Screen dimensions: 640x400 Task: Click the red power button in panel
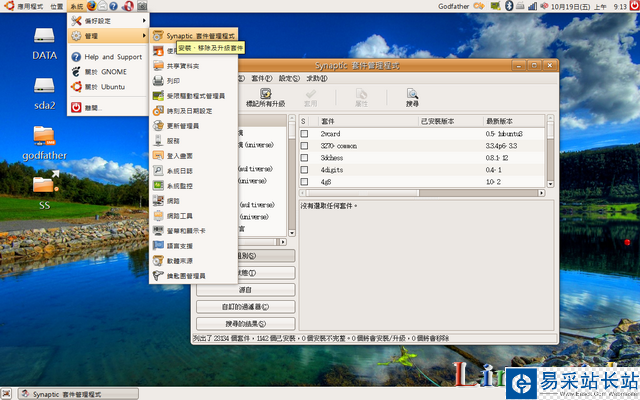(x=635, y=5)
